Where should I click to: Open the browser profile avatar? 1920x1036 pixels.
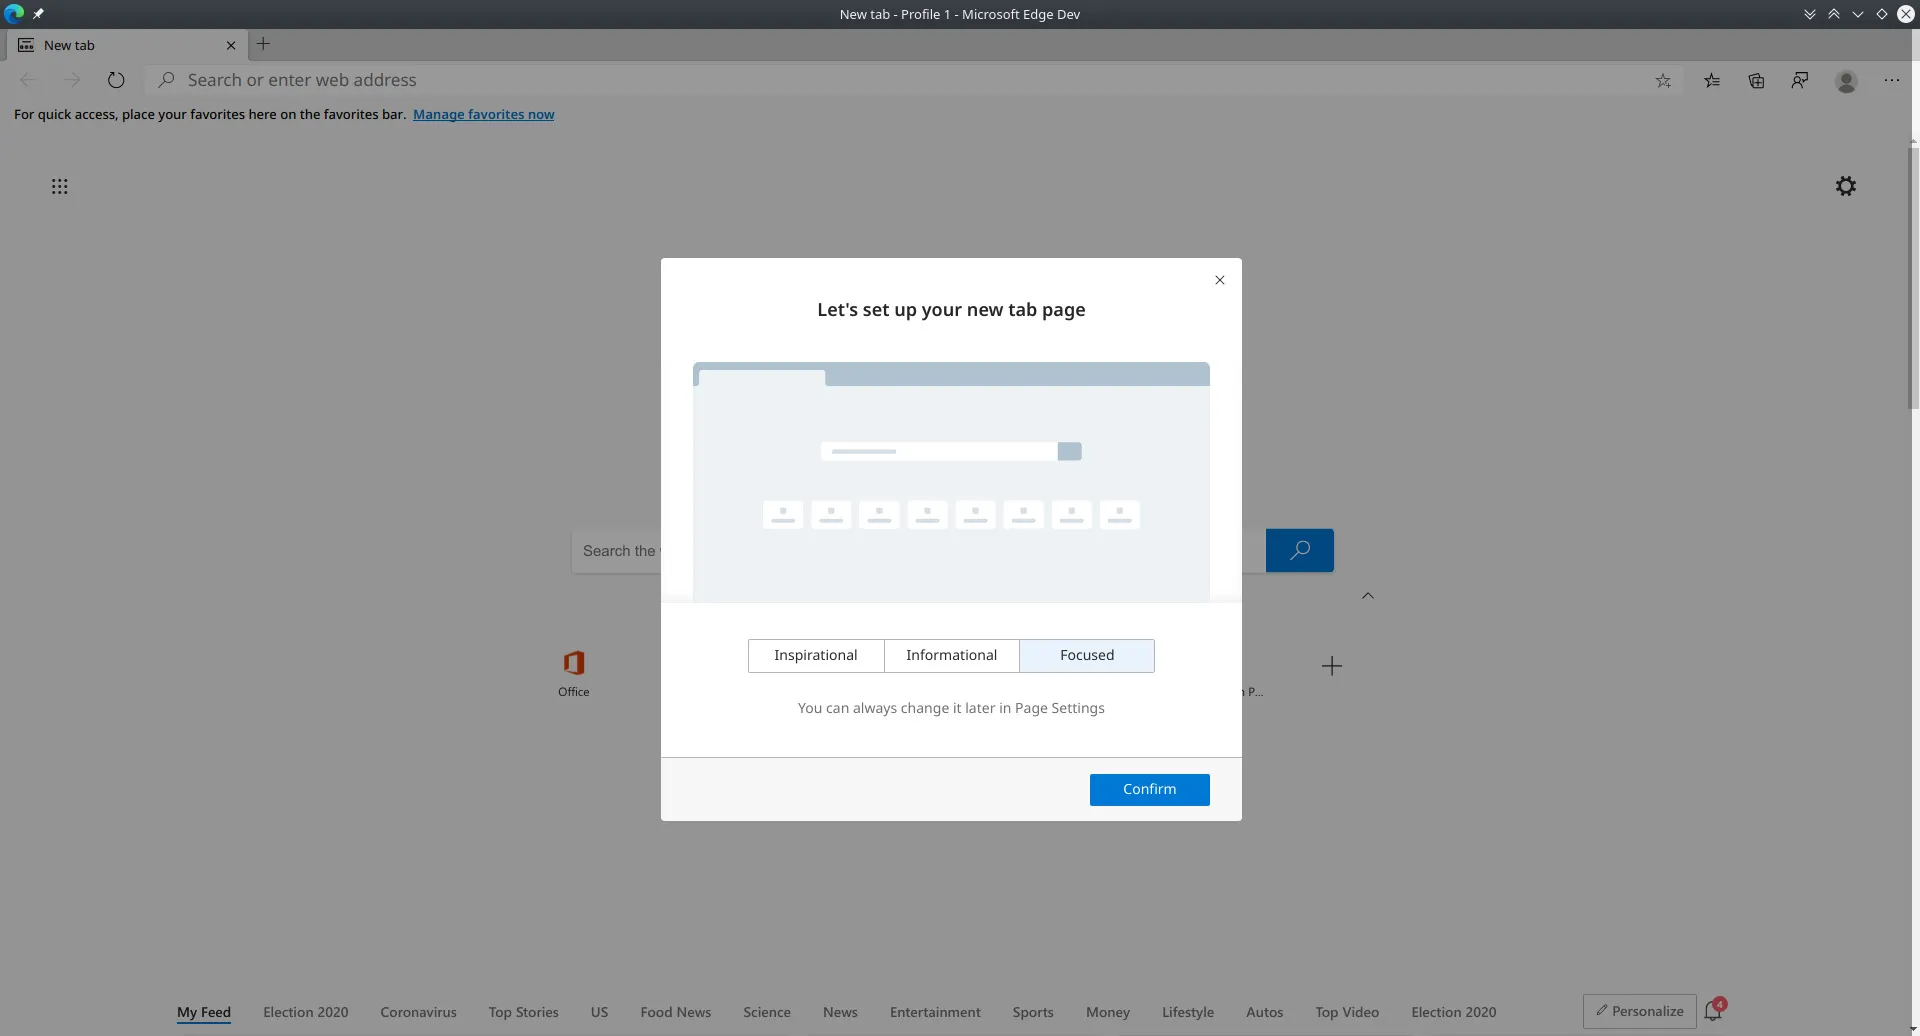tap(1845, 81)
